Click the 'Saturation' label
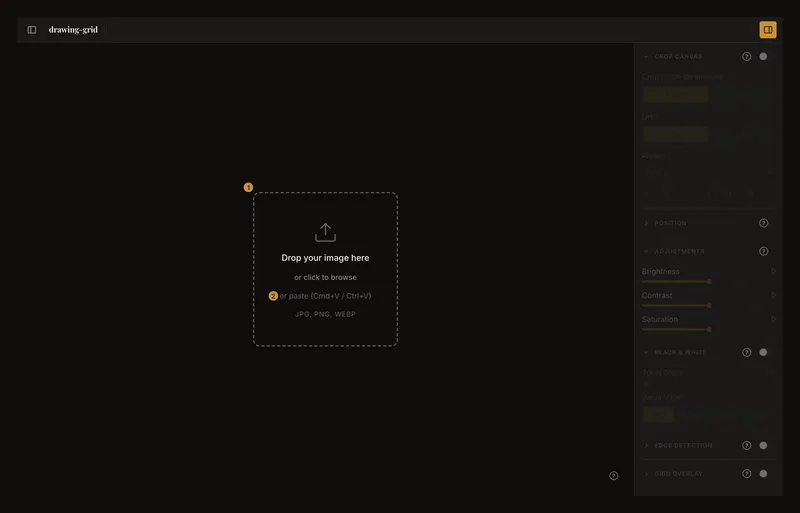 [660, 320]
